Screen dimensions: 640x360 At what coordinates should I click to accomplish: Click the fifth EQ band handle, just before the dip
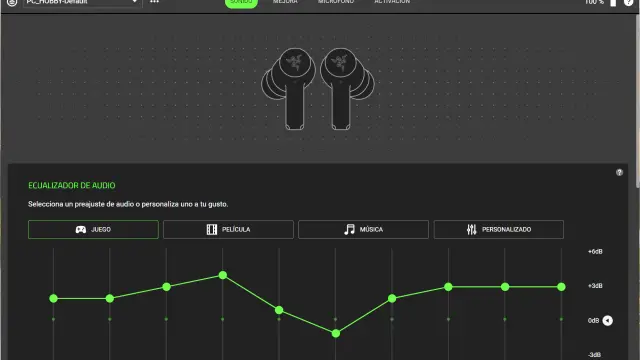click(279, 310)
